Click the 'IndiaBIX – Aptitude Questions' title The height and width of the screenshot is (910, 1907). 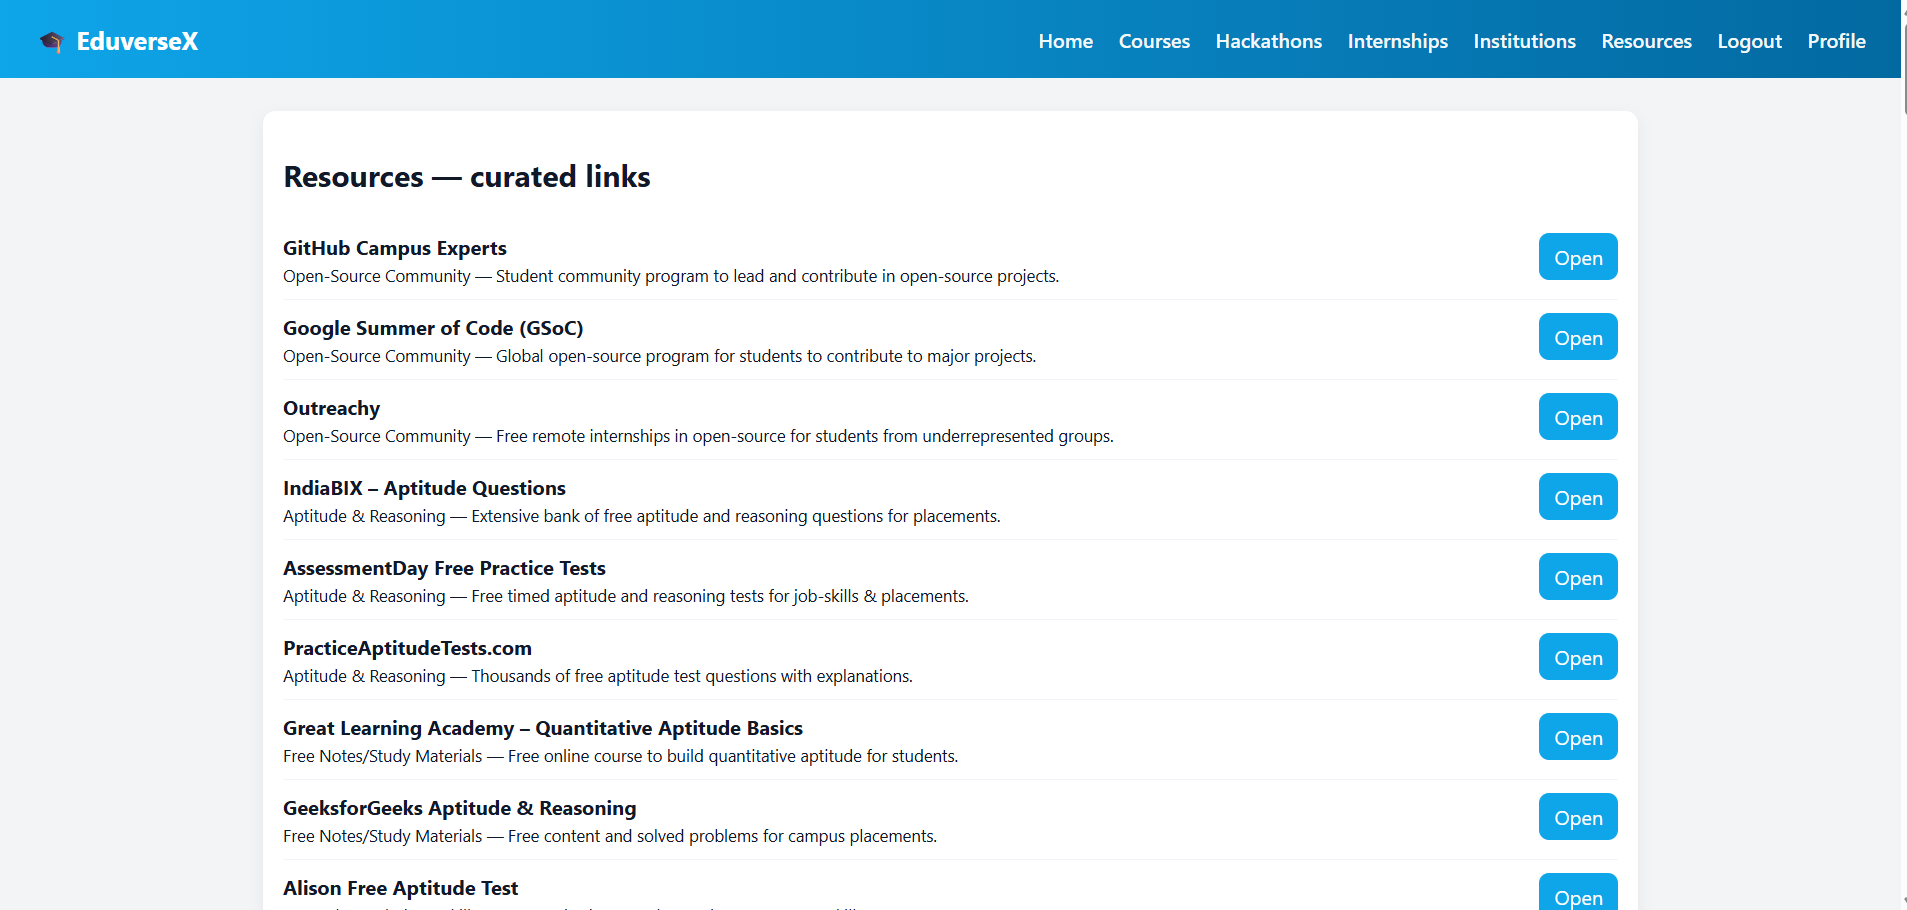coord(424,488)
